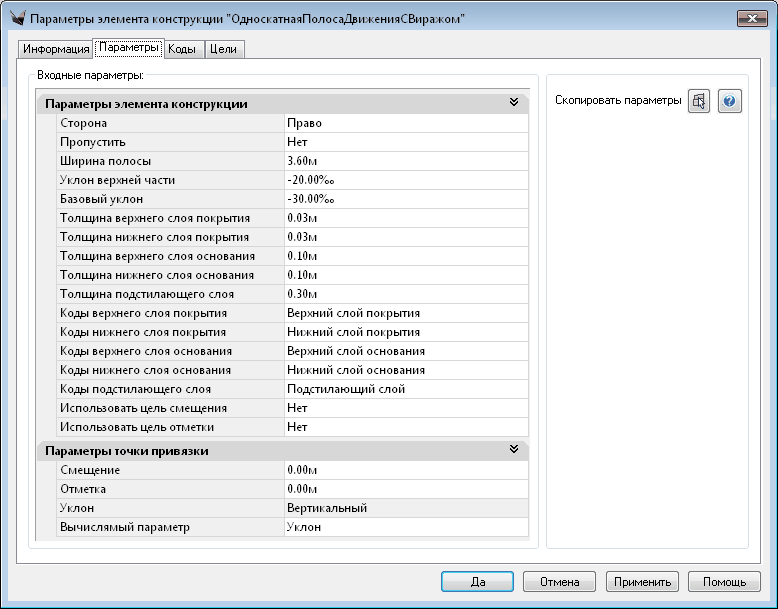The image size is (778, 609).
Task: Select the Сторона value field Право
Action: (405, 123)
